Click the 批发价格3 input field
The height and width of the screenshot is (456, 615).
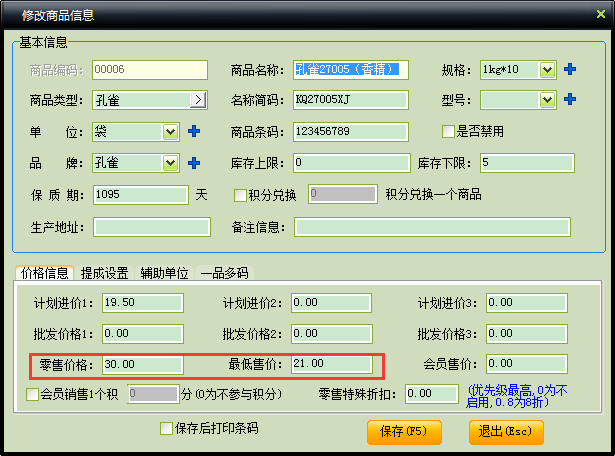click(527, 334)
